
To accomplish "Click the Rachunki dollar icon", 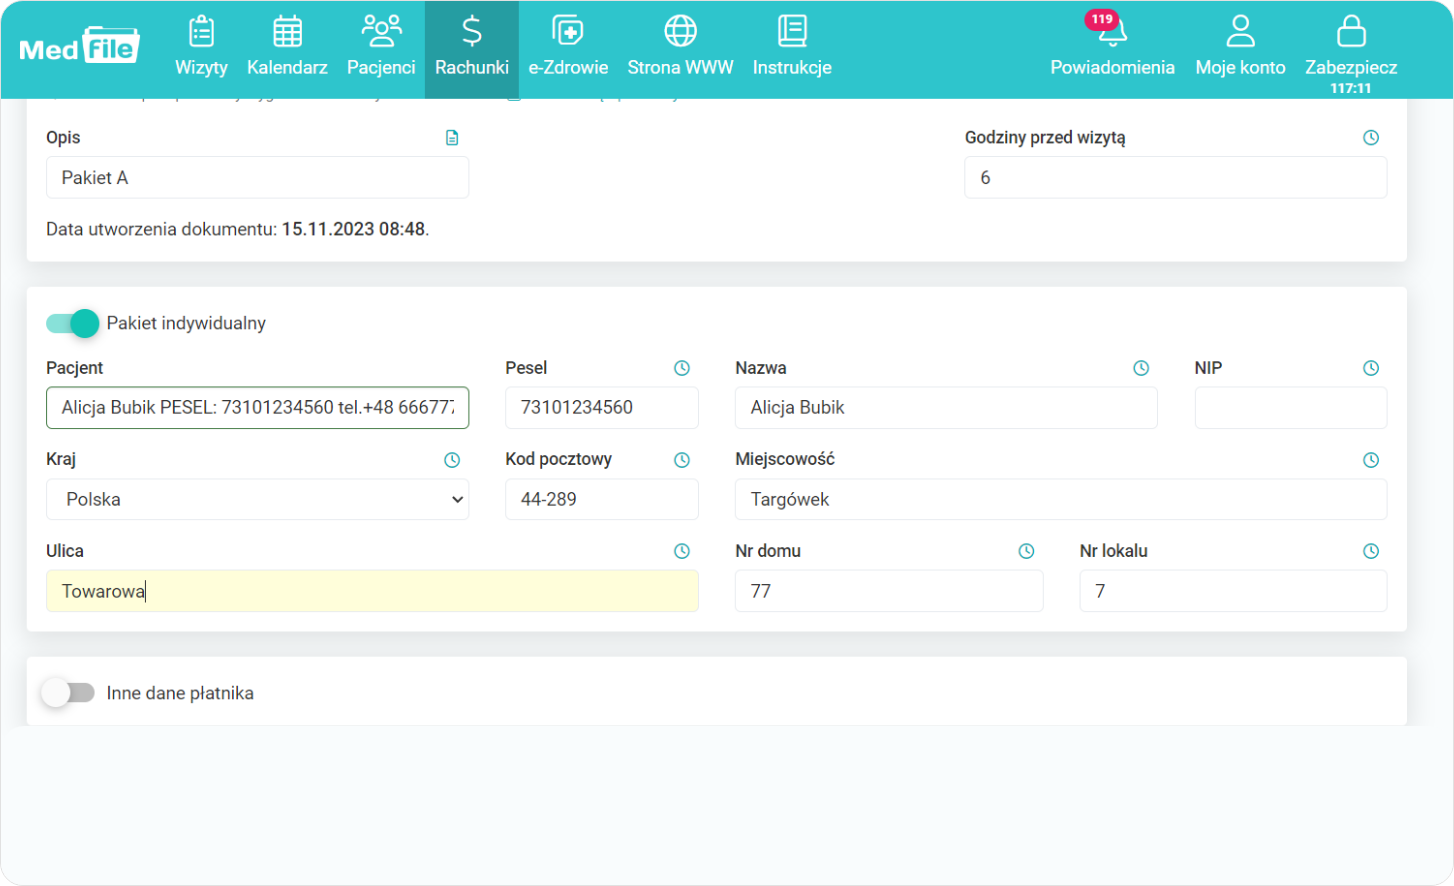I will tap(472, 31).
